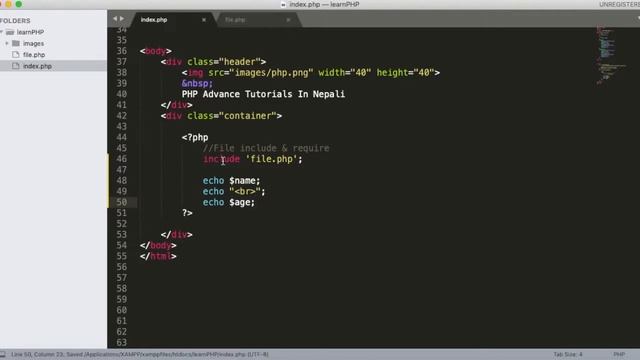Click the yellow minimize window button
The height and width of the screenshot is (360, 640).
click(x=9, y=4)
